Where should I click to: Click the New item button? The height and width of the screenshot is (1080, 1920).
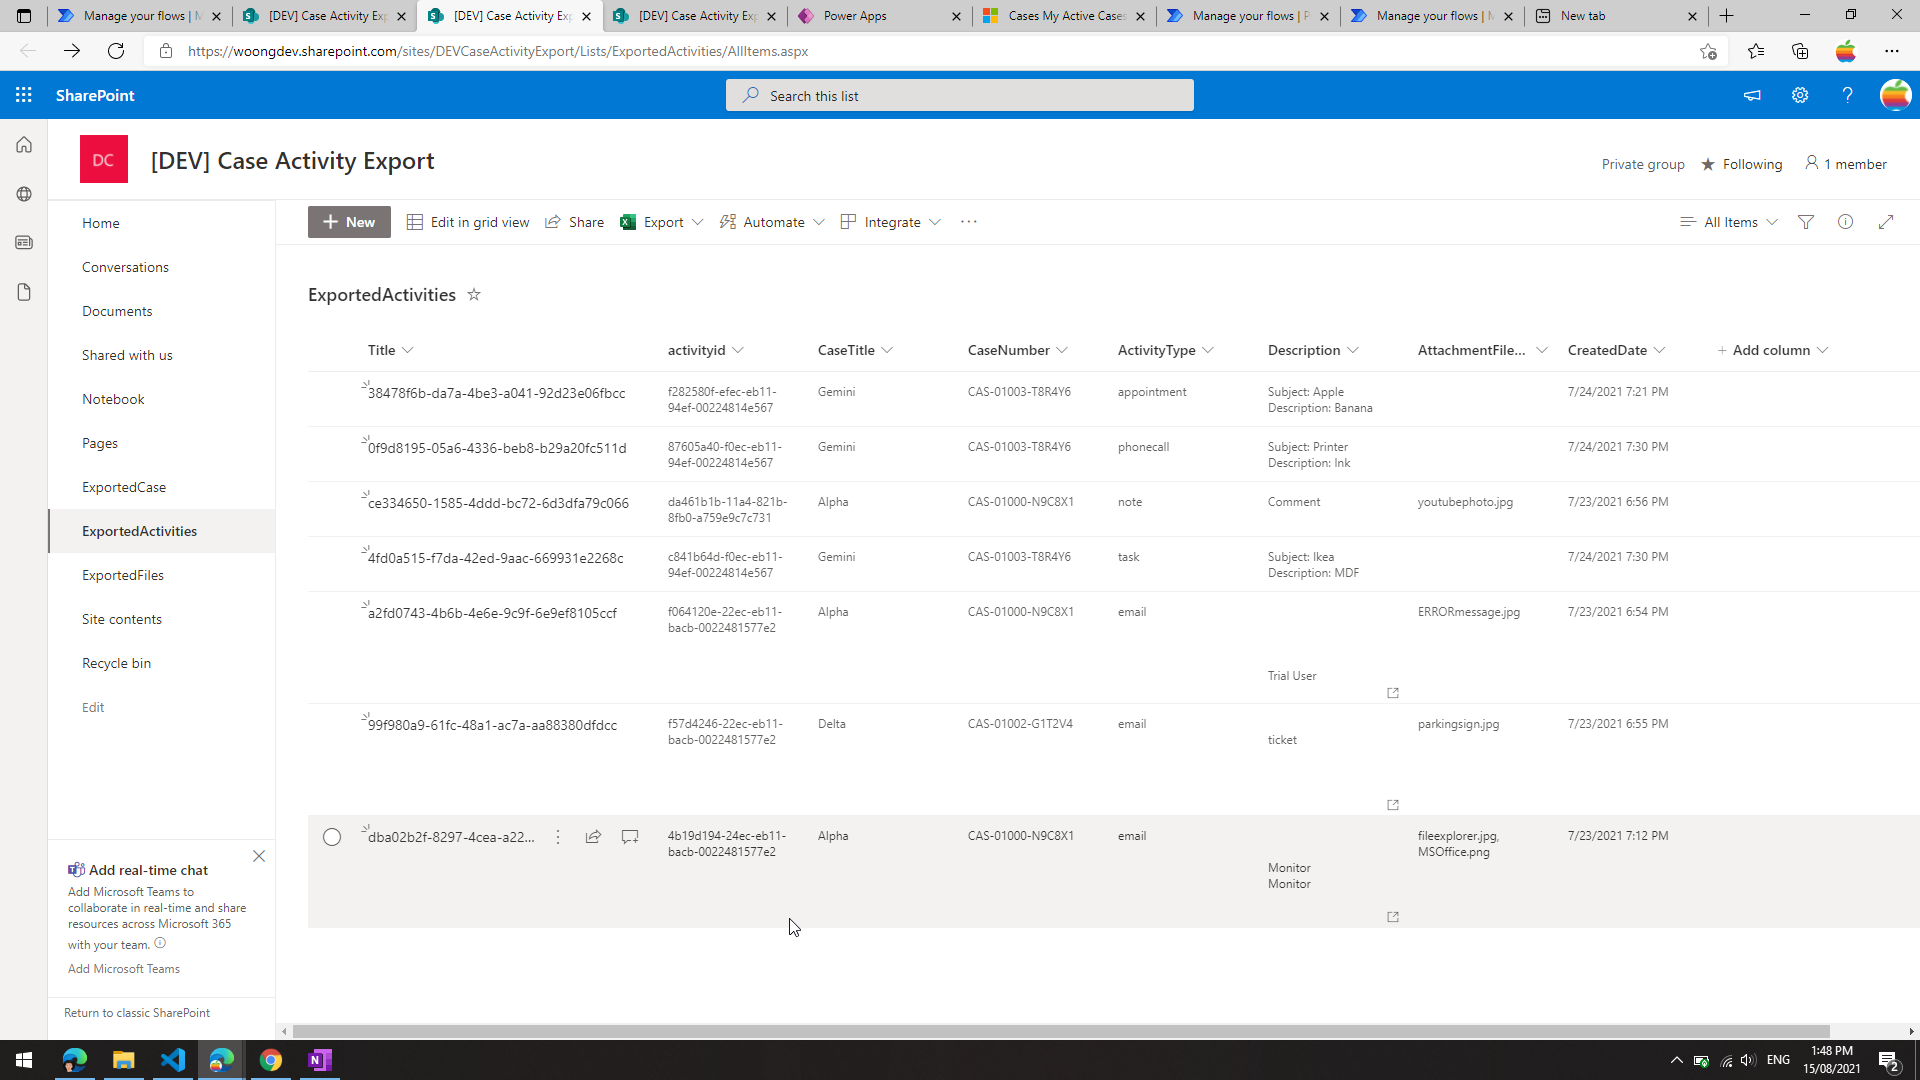(x=349, y=222)
